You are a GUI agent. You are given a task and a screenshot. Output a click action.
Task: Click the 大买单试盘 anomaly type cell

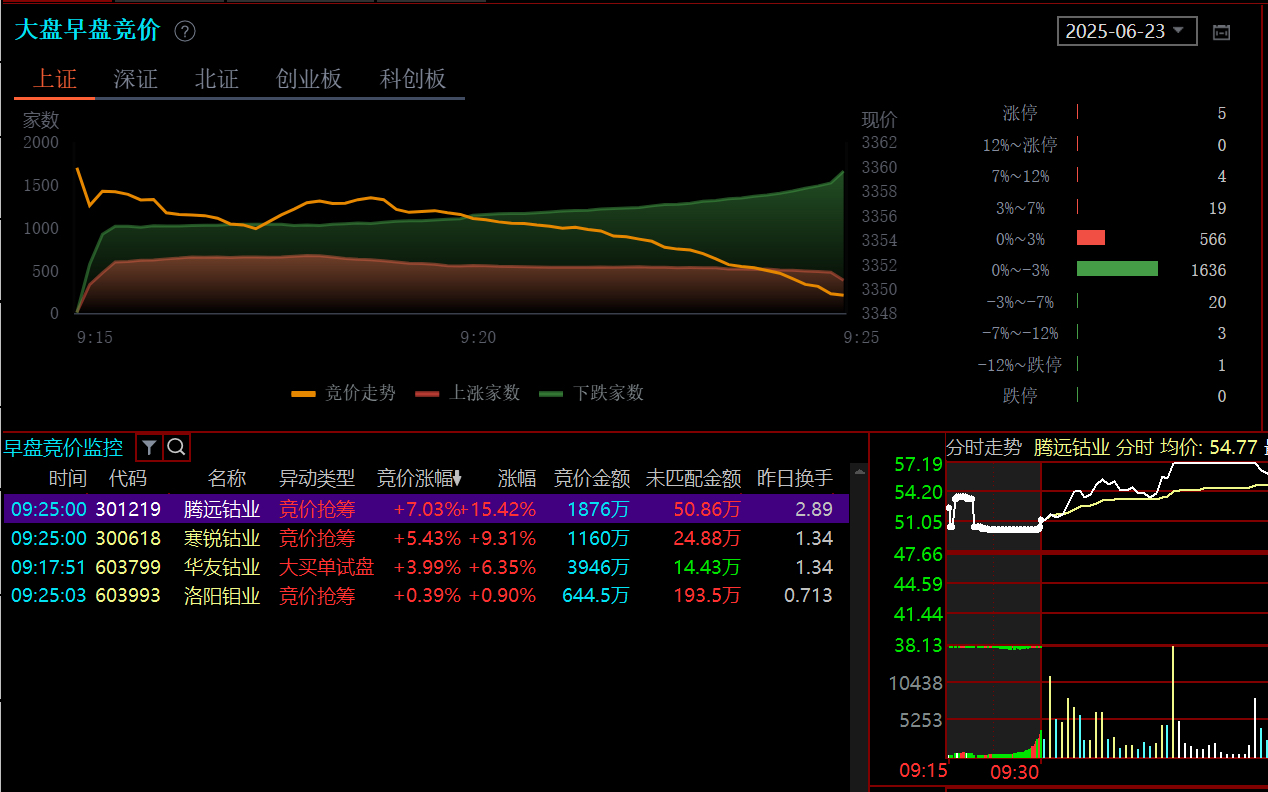tap(326, 567)
